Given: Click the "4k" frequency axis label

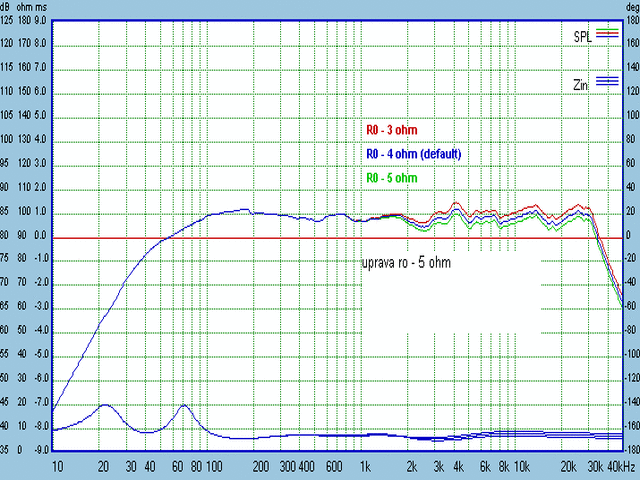Looking at the screenshot, I should coord(458,466).
